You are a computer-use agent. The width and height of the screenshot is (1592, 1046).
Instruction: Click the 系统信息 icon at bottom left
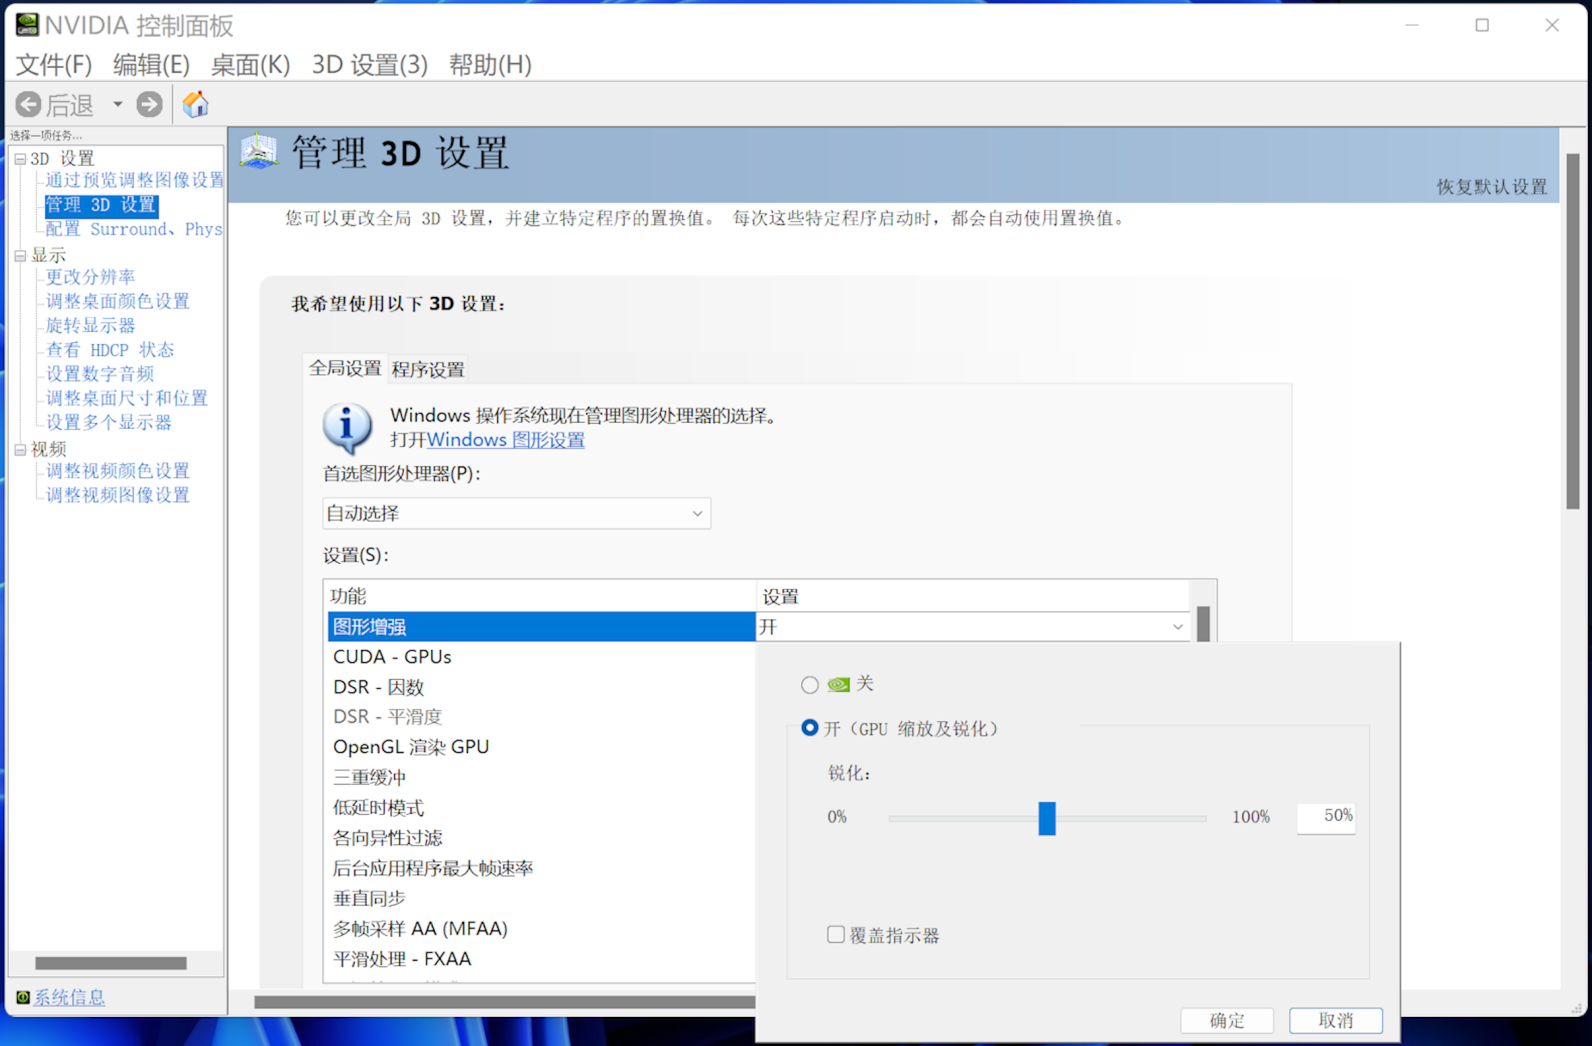22,997
